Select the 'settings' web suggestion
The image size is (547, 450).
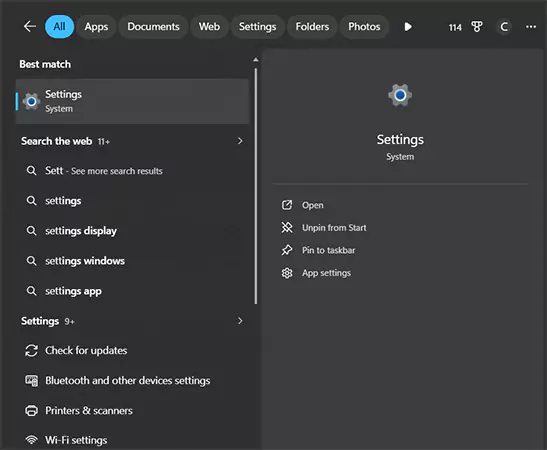pos(132,201)
